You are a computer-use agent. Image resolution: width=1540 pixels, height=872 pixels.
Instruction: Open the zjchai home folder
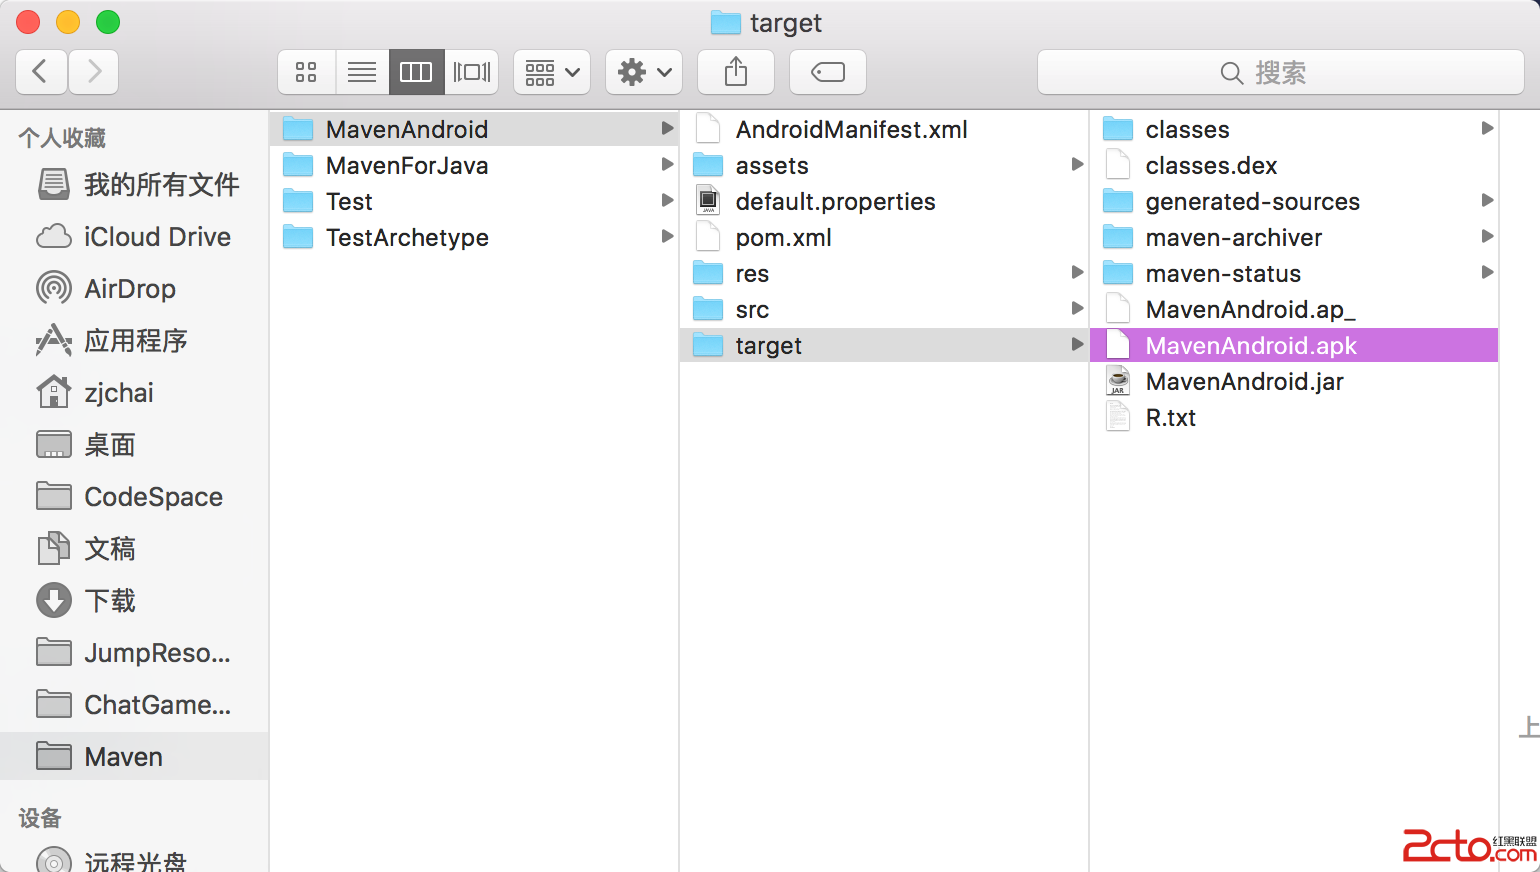134,392
